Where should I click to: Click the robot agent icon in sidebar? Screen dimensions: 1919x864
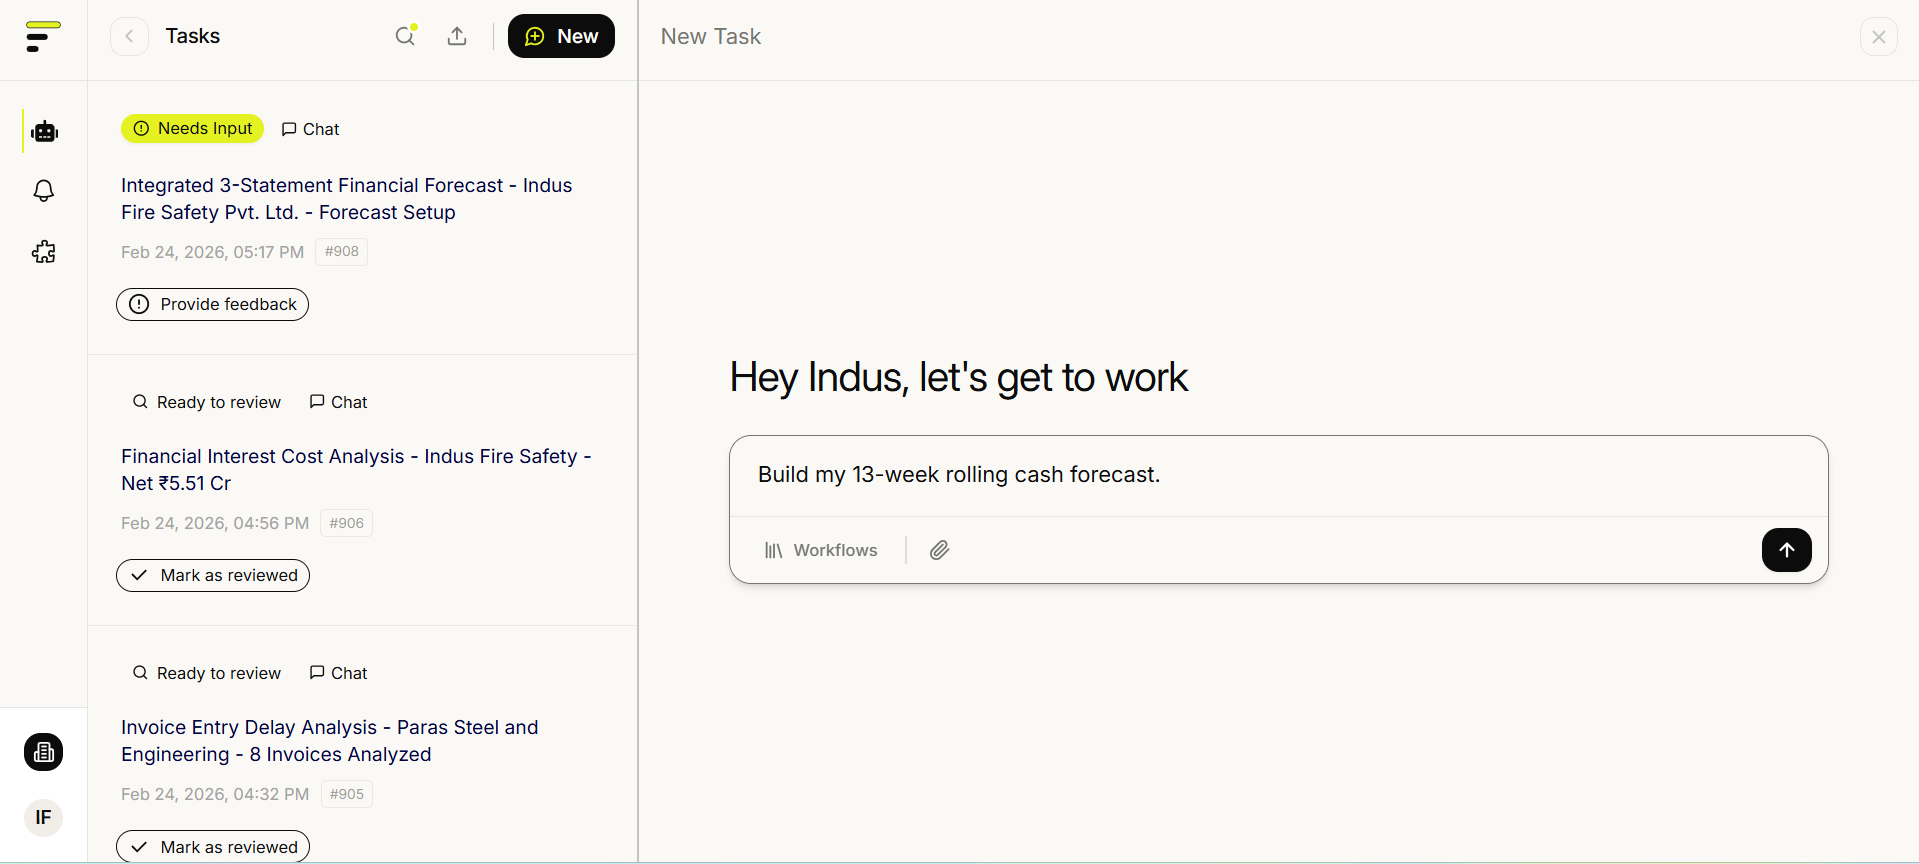44,132
